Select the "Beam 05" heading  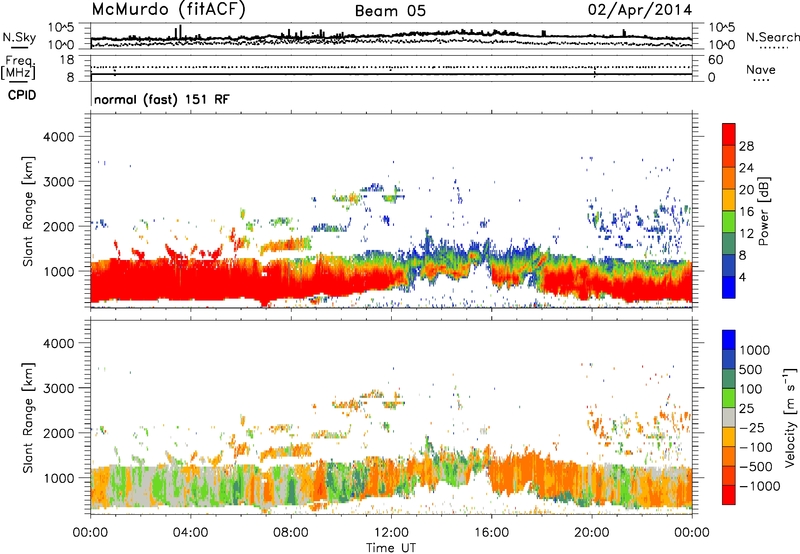[x=390, y=11]
